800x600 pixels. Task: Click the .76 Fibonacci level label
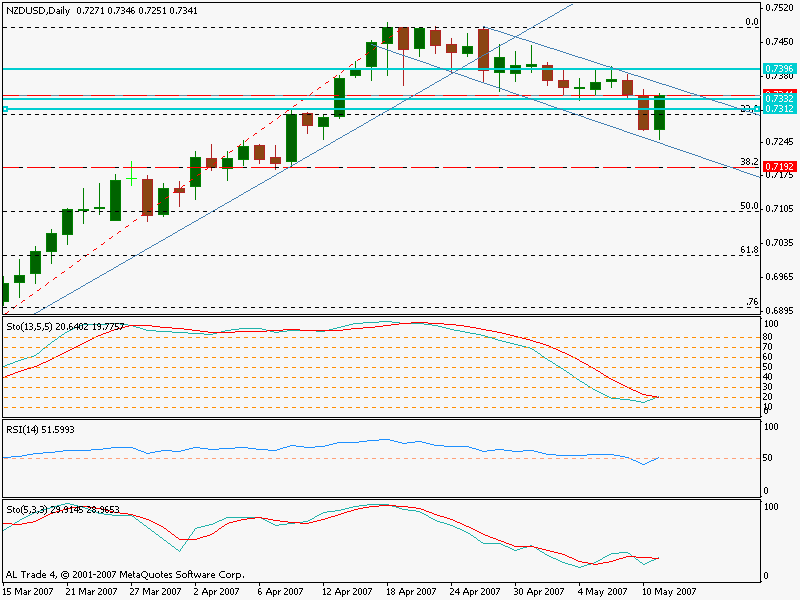coord(751,302)
